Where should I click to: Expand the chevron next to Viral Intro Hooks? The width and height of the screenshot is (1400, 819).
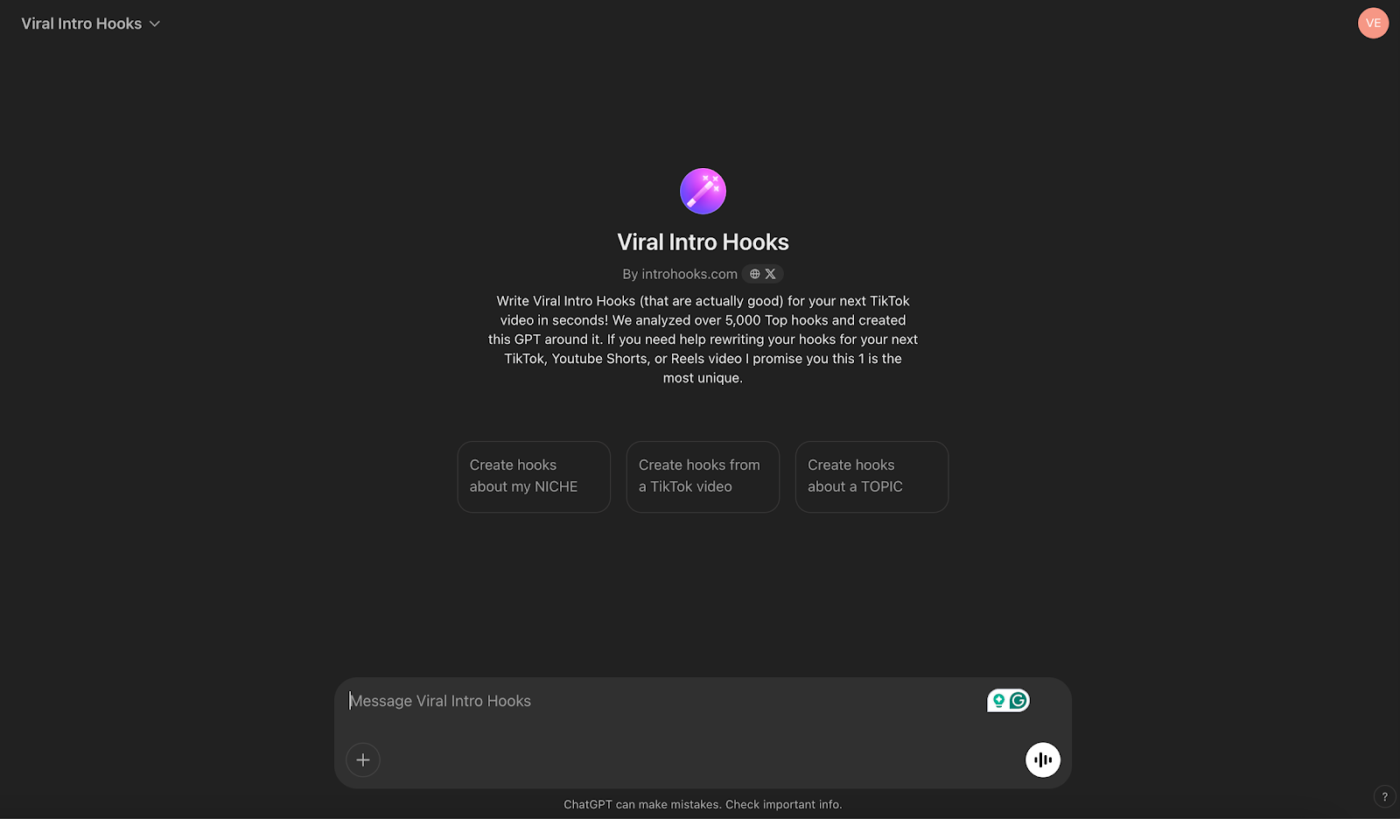coord(155,24)
